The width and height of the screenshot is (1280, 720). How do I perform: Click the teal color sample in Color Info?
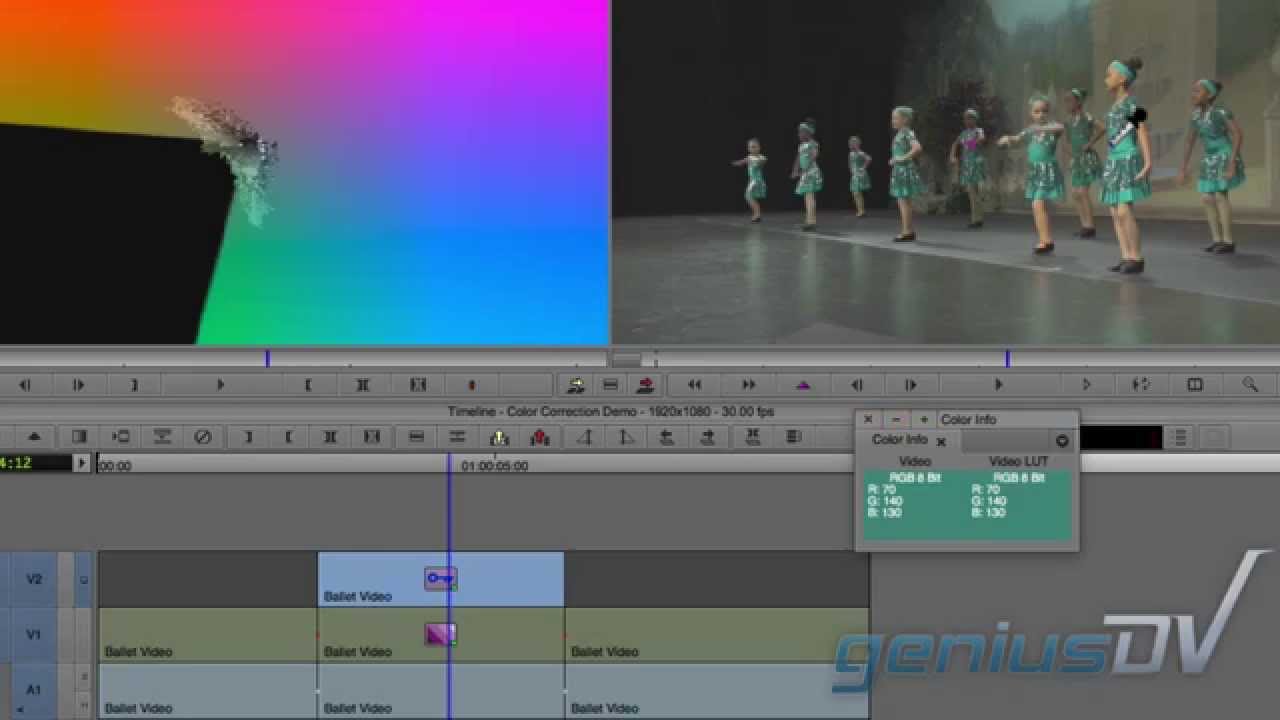click(967, 505)
